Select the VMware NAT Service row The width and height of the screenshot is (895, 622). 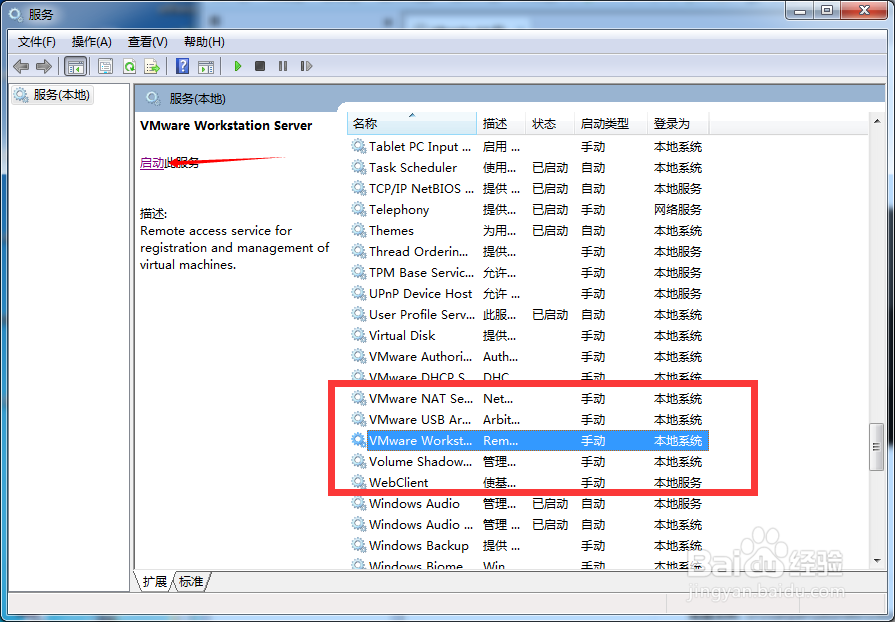(x=529, y=399)
